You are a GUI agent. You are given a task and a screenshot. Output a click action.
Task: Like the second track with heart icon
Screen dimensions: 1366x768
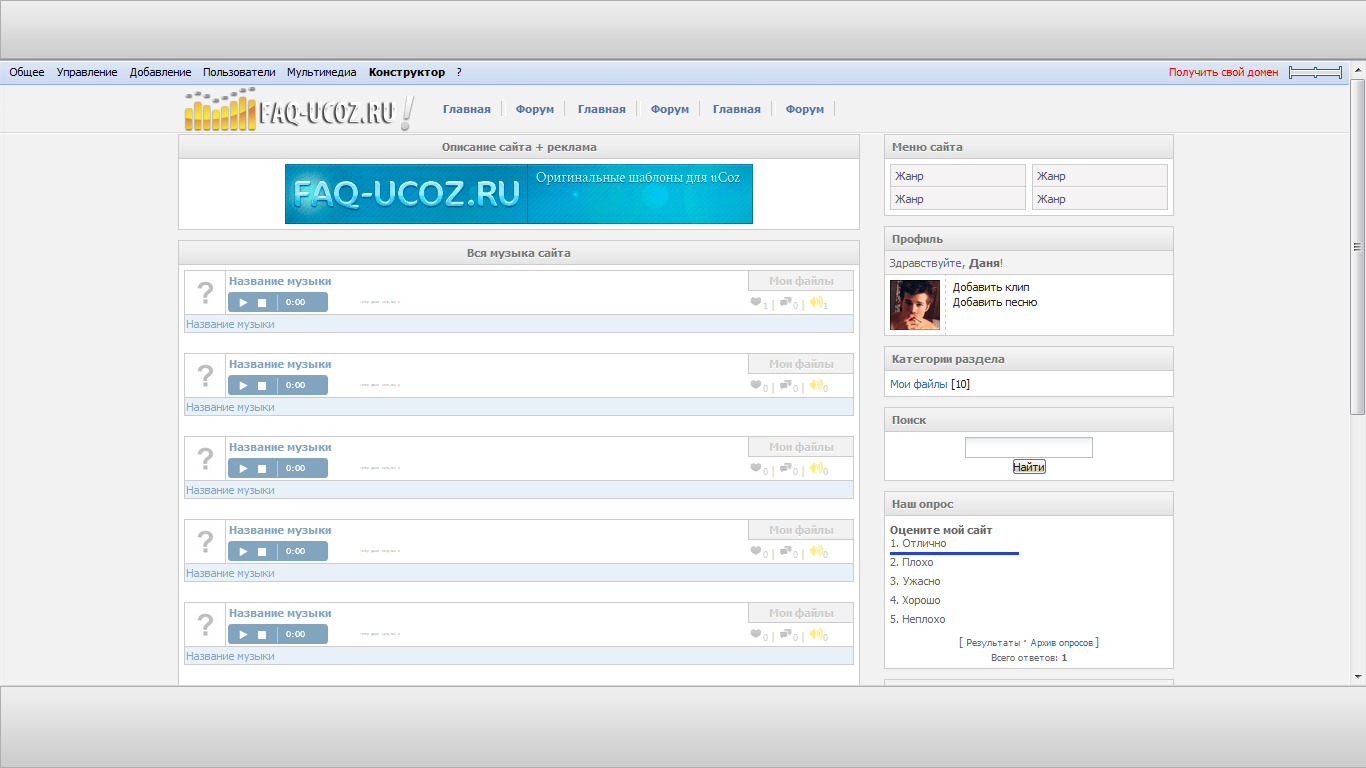[x=756, y=385]
